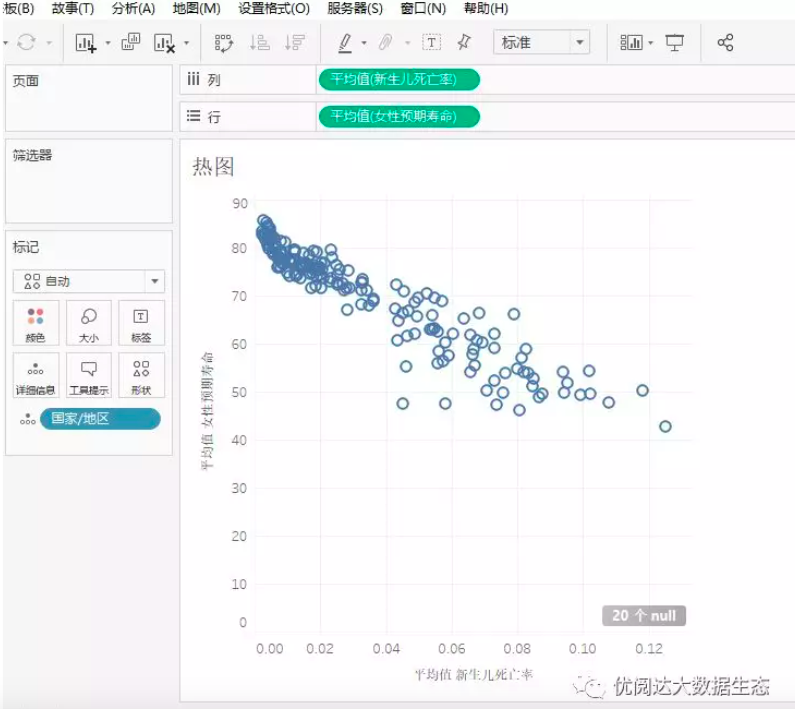Swap rows and columns with toolbar icon

point(224,43)
